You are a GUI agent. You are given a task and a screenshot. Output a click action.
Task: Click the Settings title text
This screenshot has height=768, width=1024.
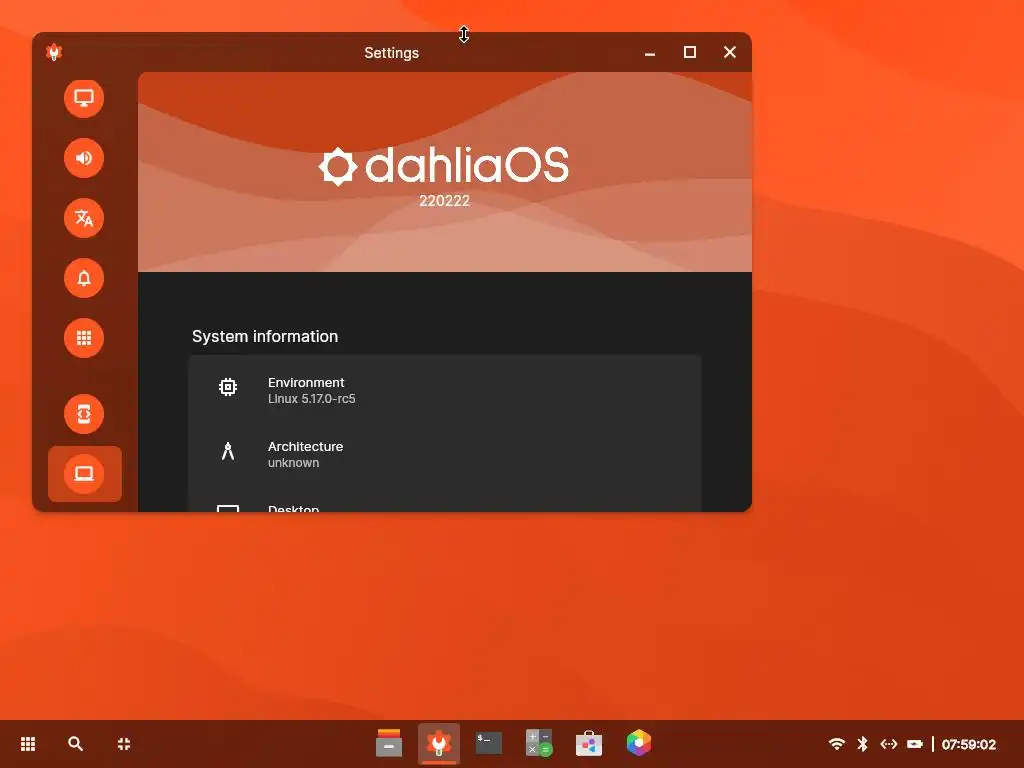coord(391,53)
